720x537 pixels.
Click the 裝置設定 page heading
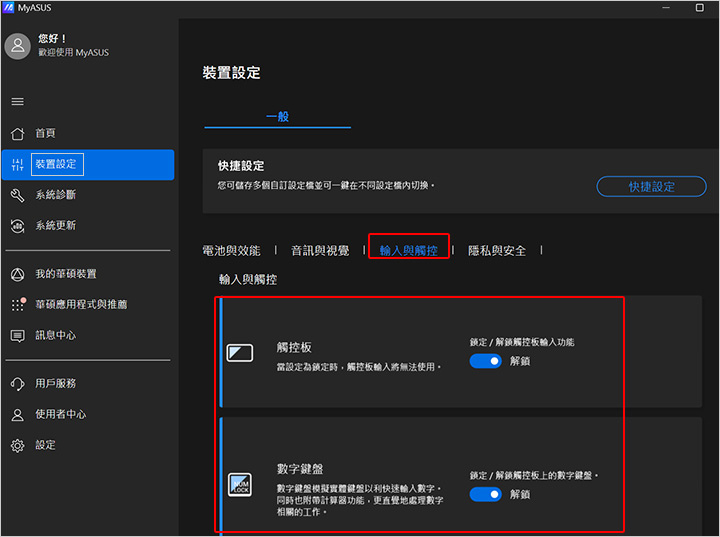[x=231, y=73]
